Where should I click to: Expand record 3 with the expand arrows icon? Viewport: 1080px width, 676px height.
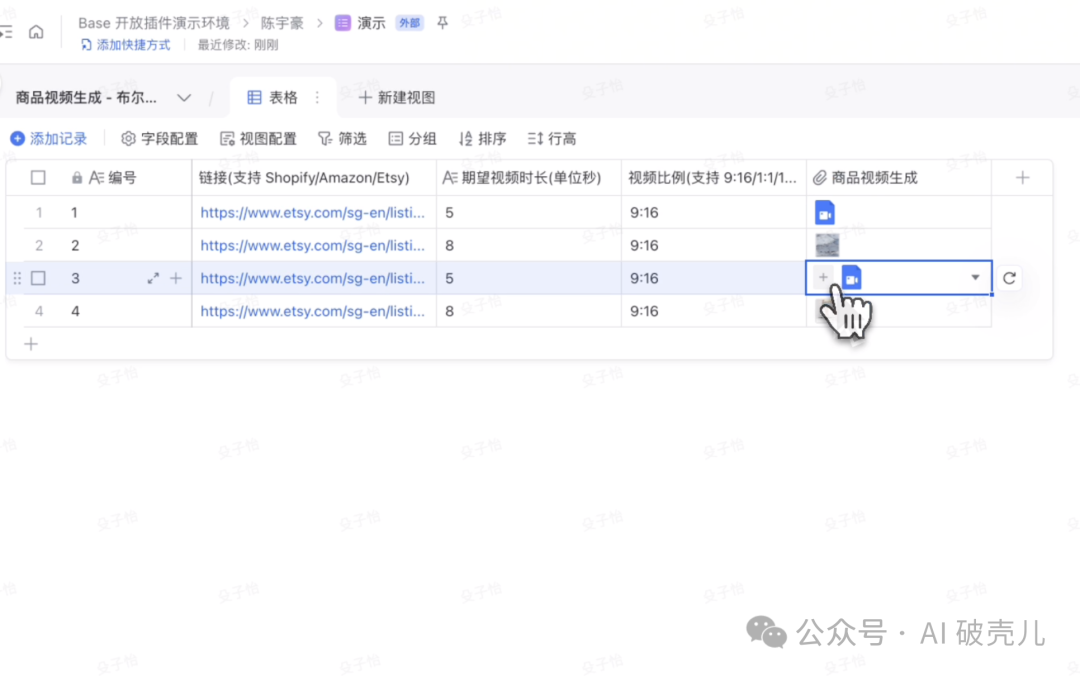click(x=153, y=279)
